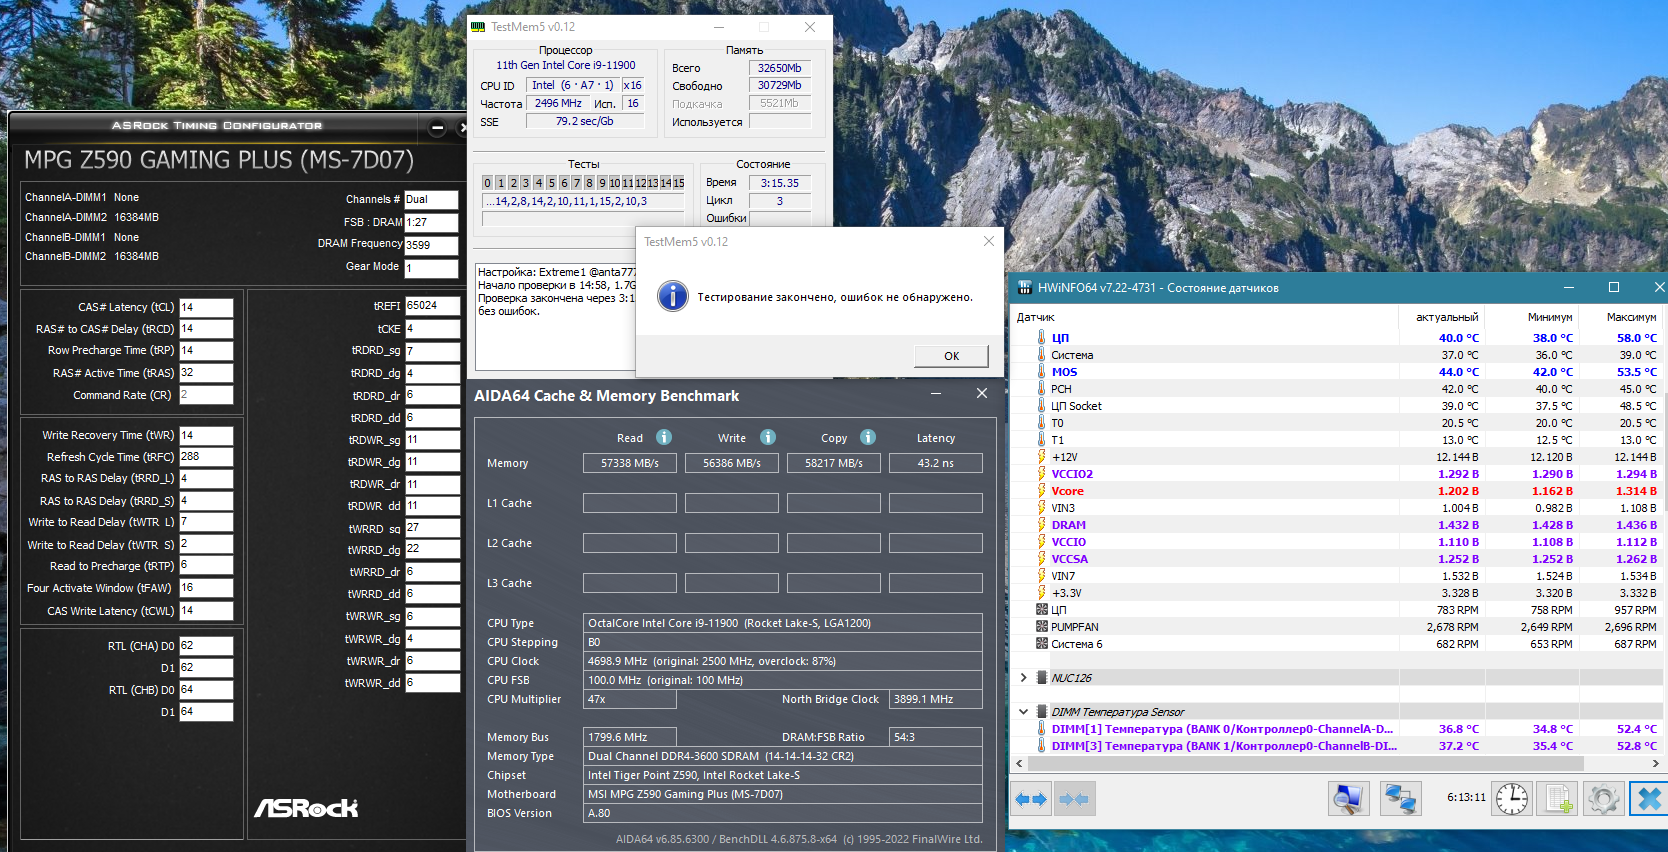Click the lightning icon beside DRAM voltage row

1041,525
